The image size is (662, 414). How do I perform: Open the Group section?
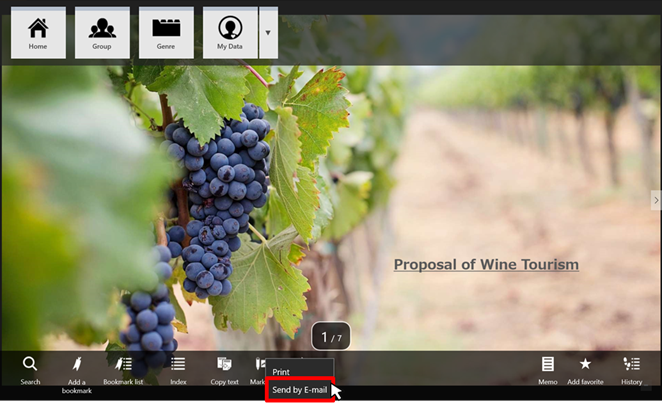click(102, 33)
